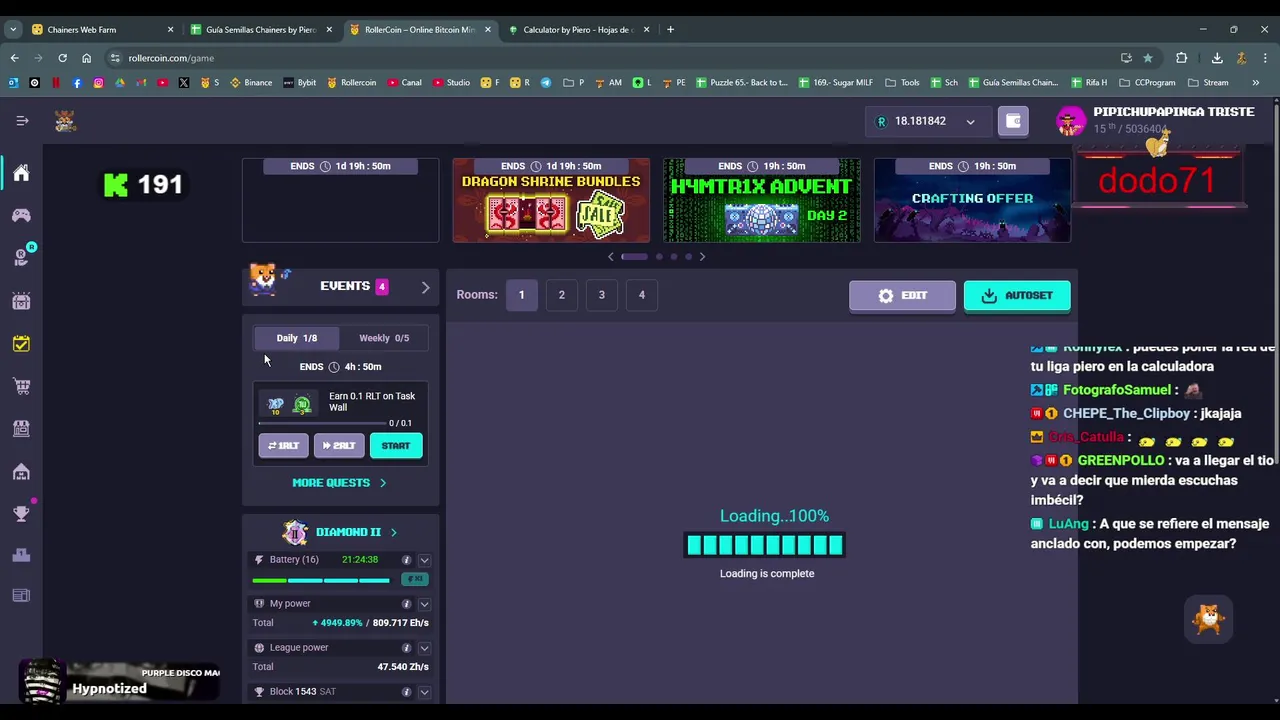Open Chrome downloads icon

1217,58
